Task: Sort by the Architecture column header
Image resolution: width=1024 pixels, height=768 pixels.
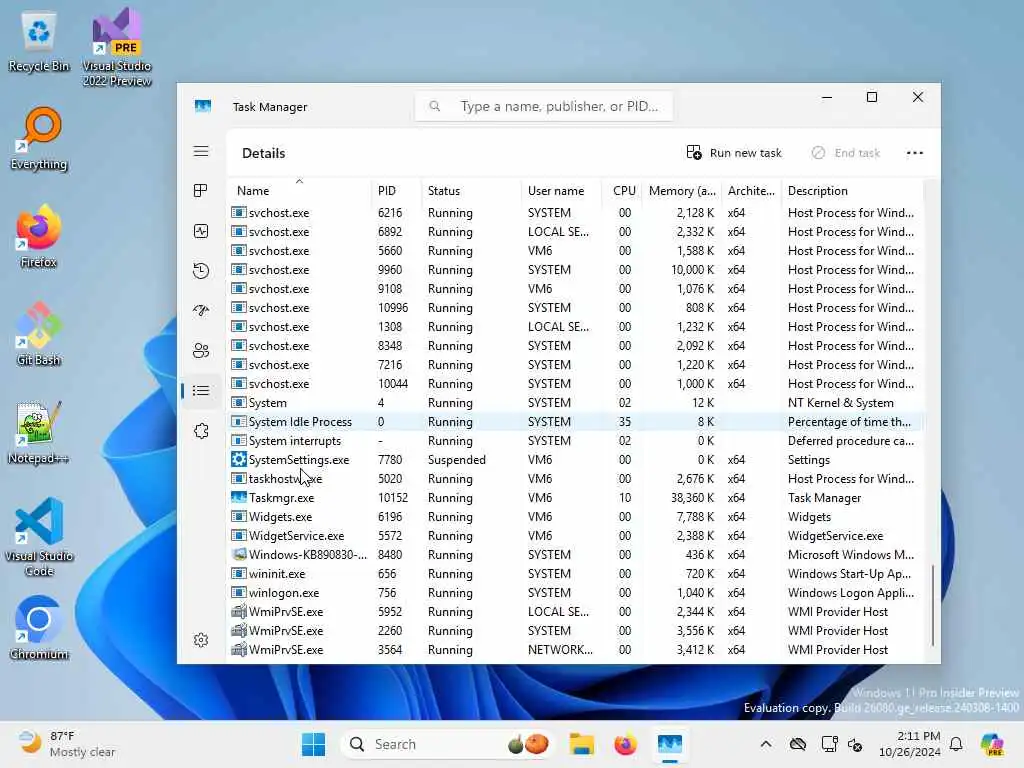Action: click(x=751, y=190)
